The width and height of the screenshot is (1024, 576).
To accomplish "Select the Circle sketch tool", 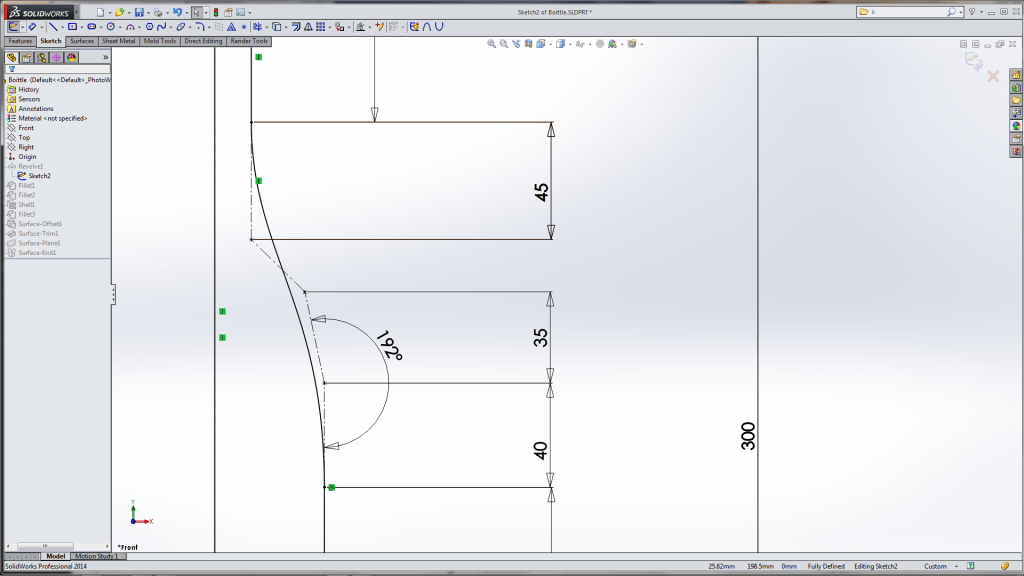I will click(110, 29).
